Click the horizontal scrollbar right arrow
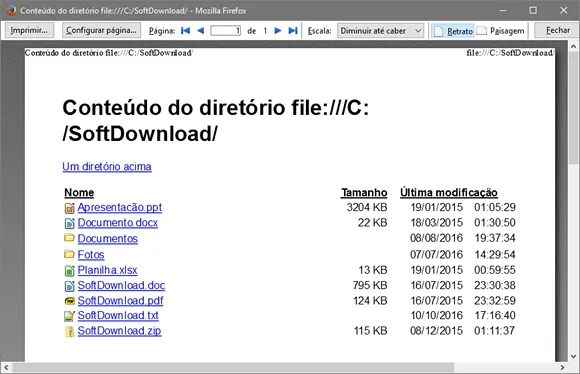This screenshot has height=374, width=580. (563, 368)
